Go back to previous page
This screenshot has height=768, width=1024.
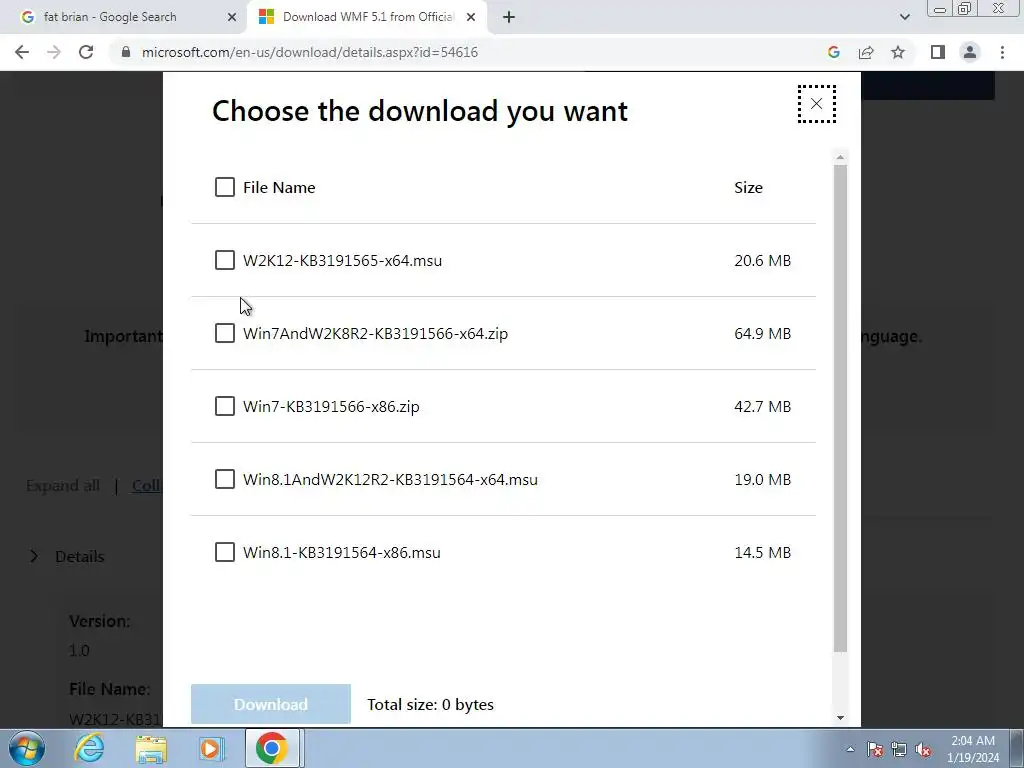click(x=22, y=52)
